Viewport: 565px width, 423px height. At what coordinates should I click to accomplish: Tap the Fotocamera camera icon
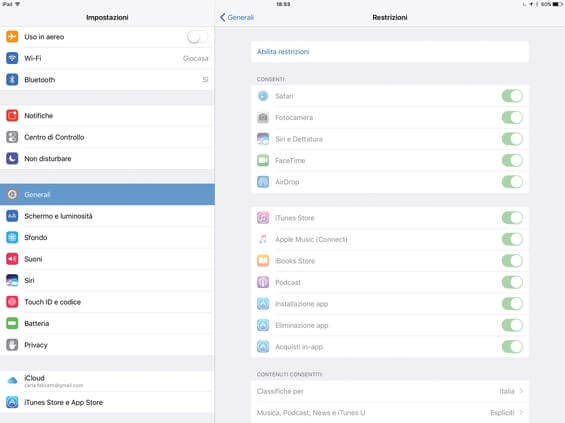coord(263,117)
